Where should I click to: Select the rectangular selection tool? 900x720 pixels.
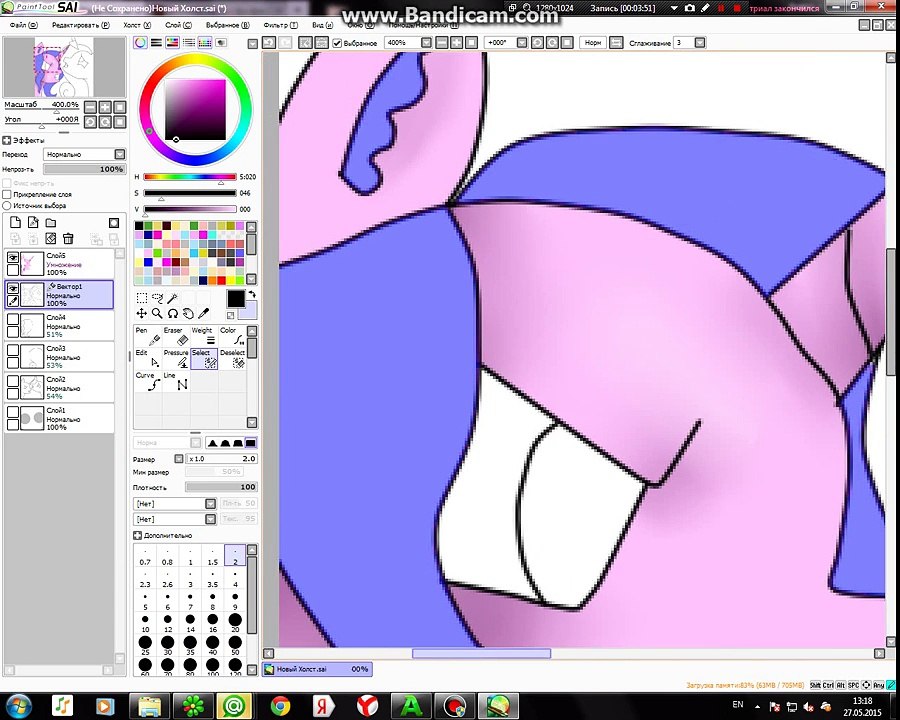coord(142,298)
